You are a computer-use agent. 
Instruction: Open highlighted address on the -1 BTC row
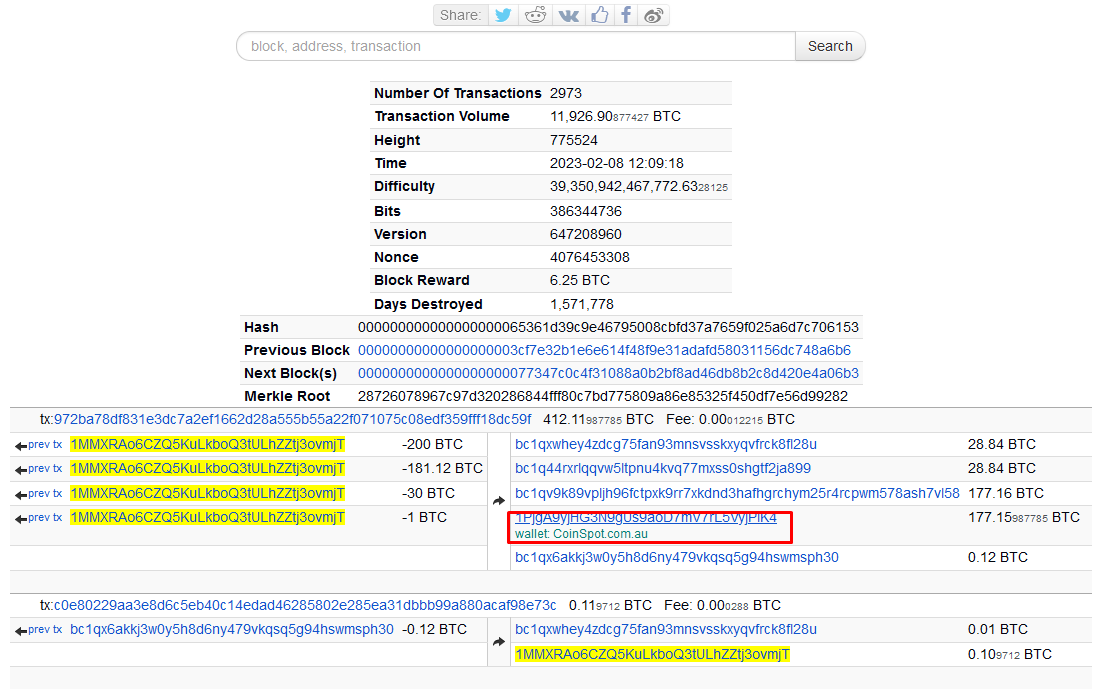coord(207,518)
